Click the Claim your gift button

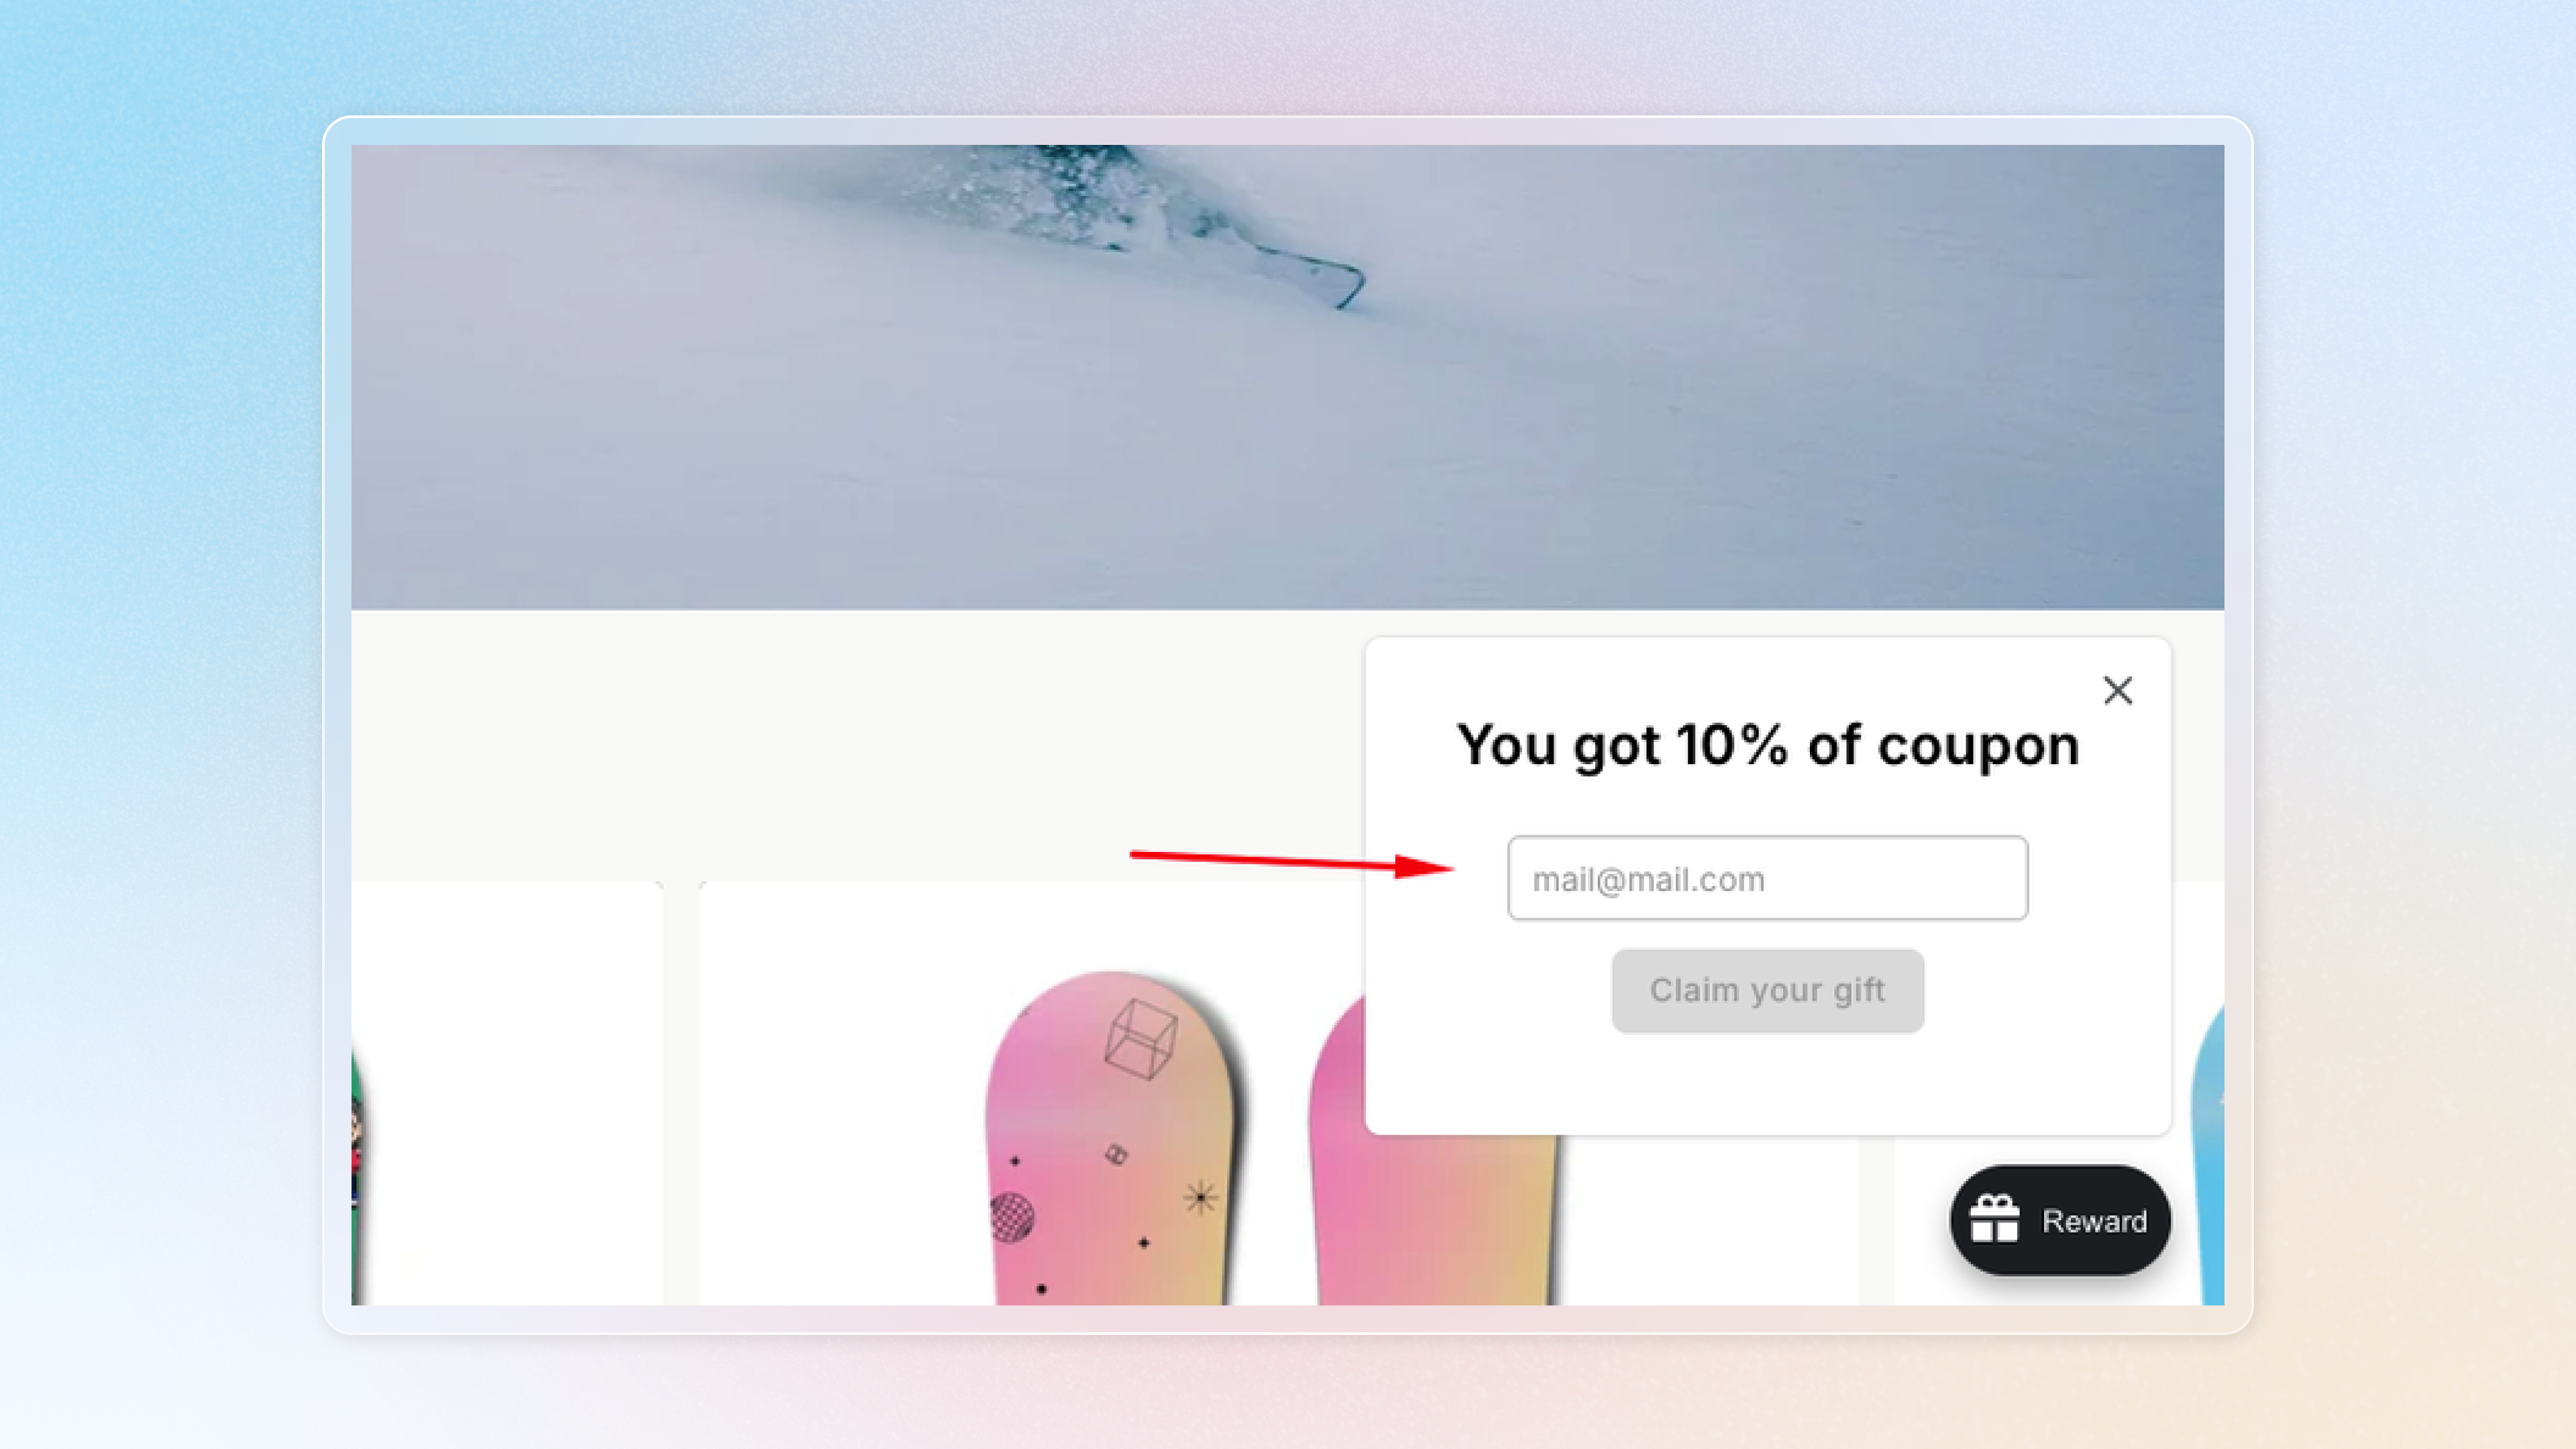click(x=1767, y=990)
